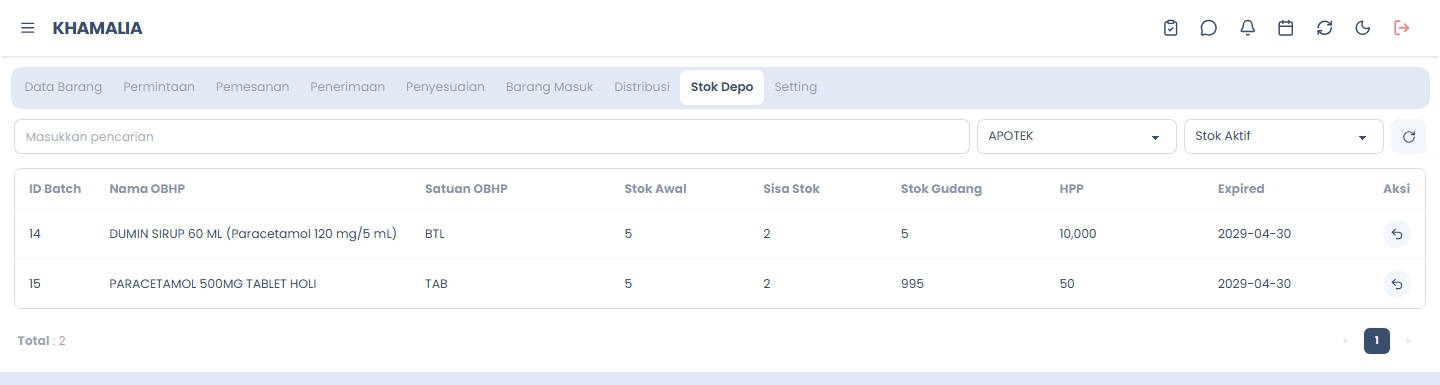Switch to Permintaan tab
Image resolution: width=1440 pixels, height=385 pixels.
coord(159,87)
